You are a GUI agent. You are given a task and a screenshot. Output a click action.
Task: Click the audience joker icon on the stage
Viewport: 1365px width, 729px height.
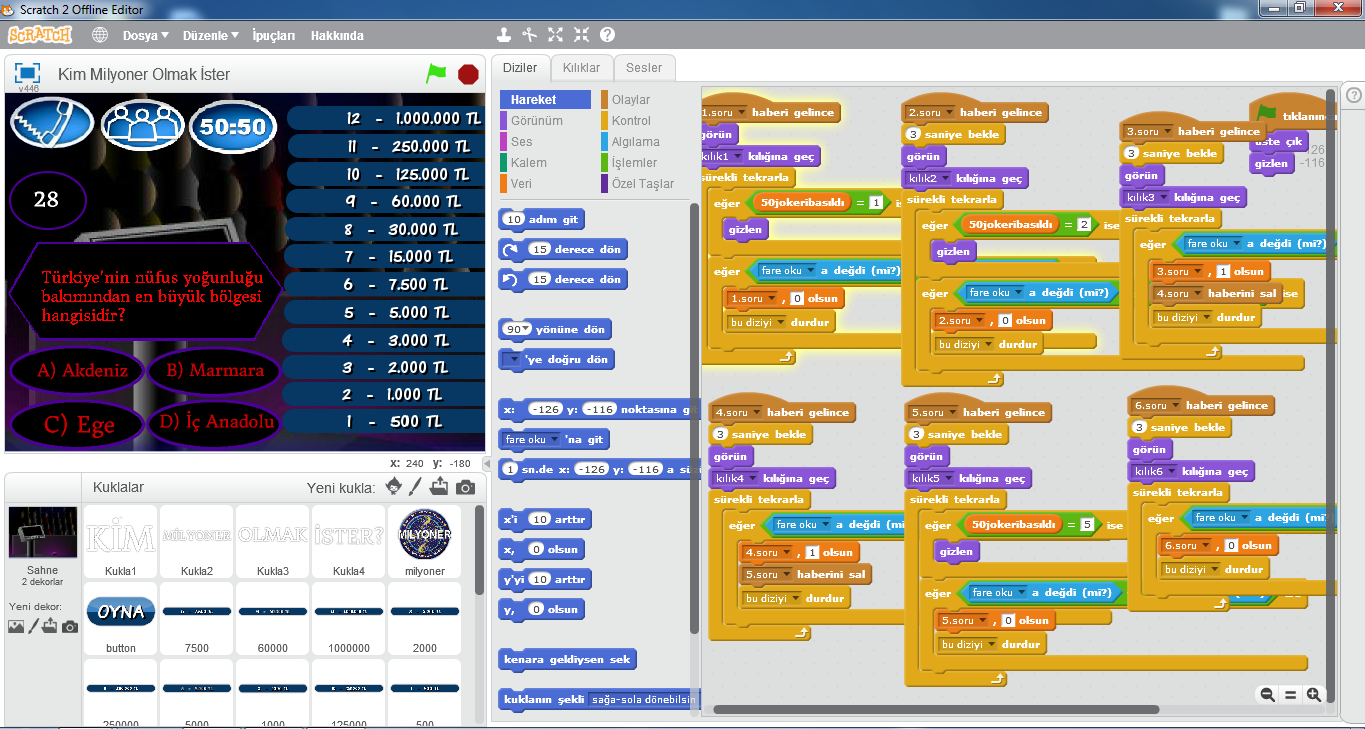[142, 125]
